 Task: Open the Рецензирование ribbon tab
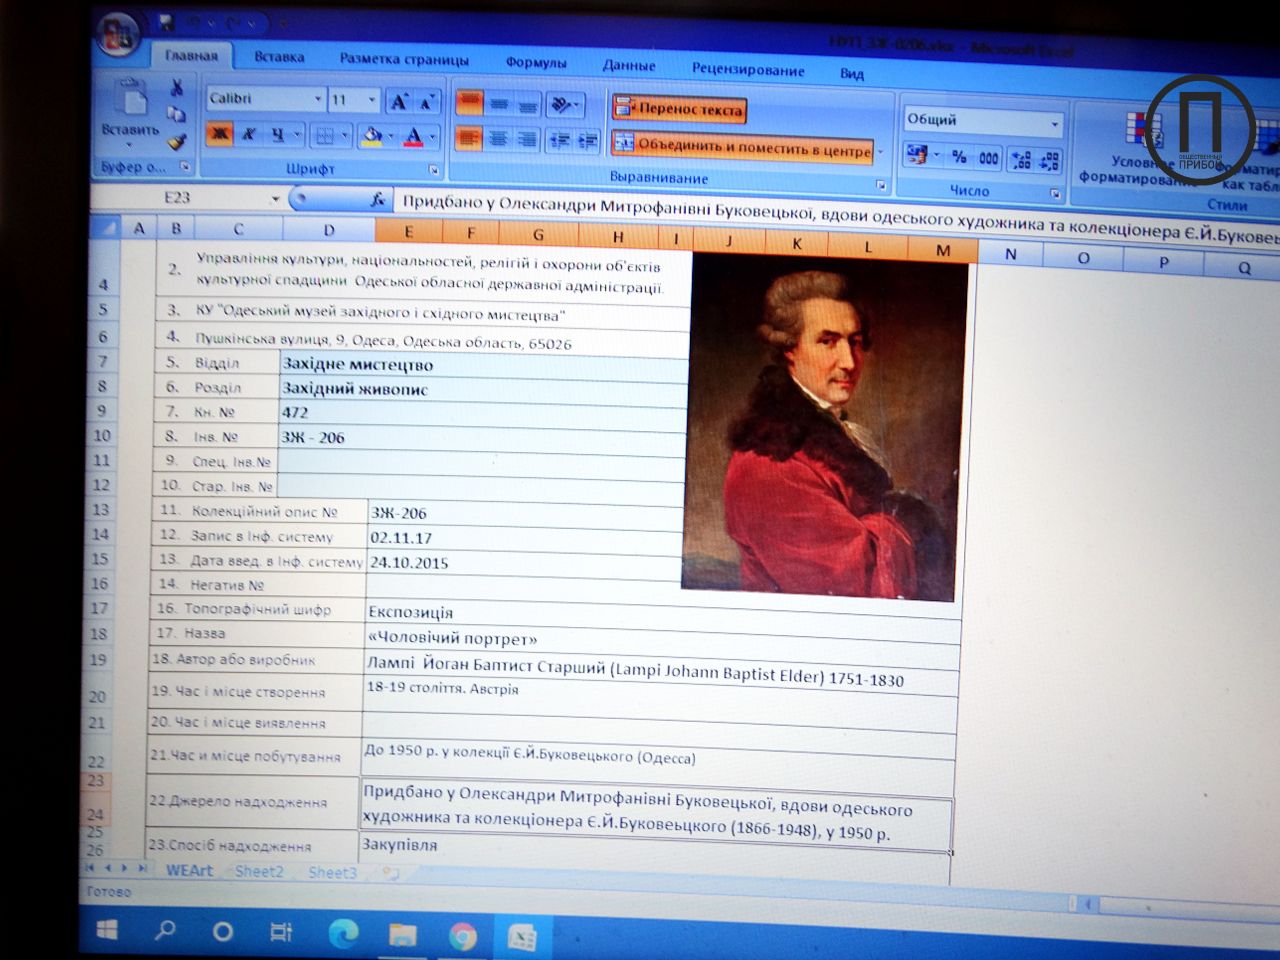point(748,69)
